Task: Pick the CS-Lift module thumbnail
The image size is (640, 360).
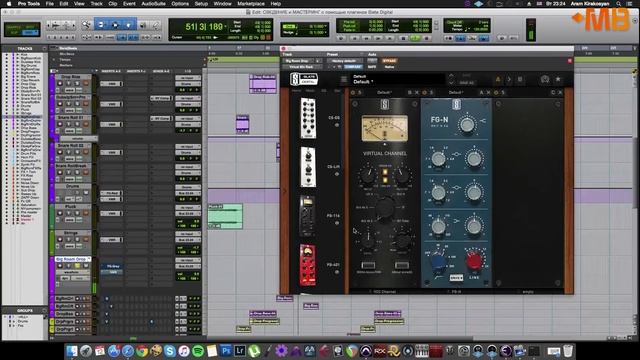Action: [x=308, y=167]
